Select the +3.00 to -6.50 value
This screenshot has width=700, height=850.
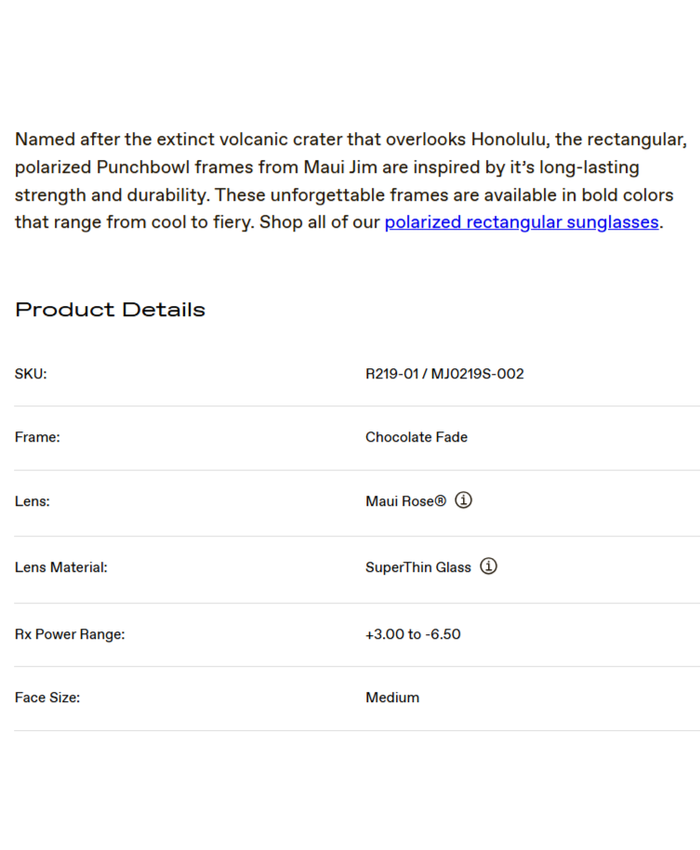click(x=413, y=634)
